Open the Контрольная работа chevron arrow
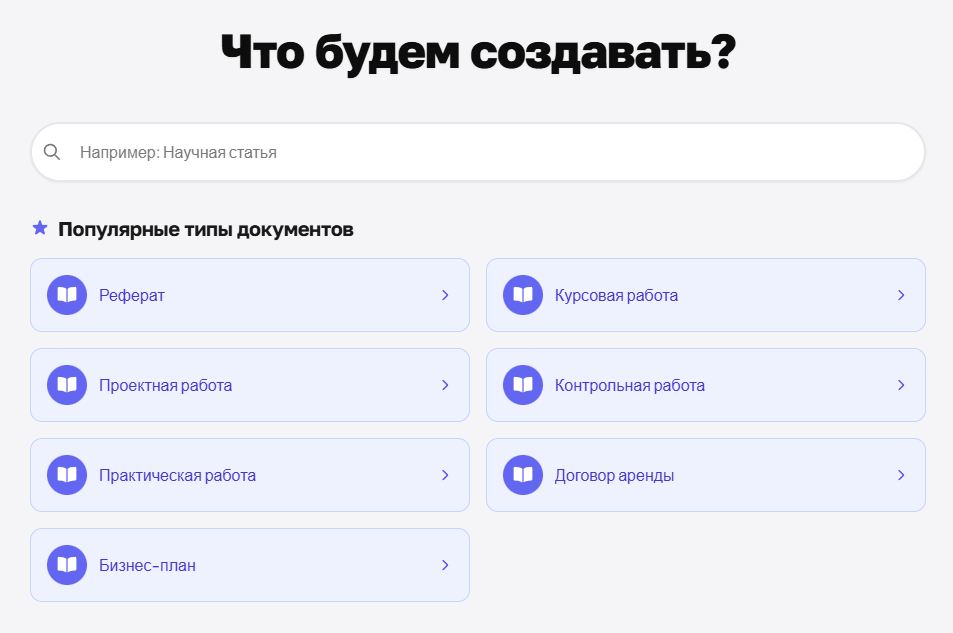Viewport: 953px width, 633px height. 901,385
